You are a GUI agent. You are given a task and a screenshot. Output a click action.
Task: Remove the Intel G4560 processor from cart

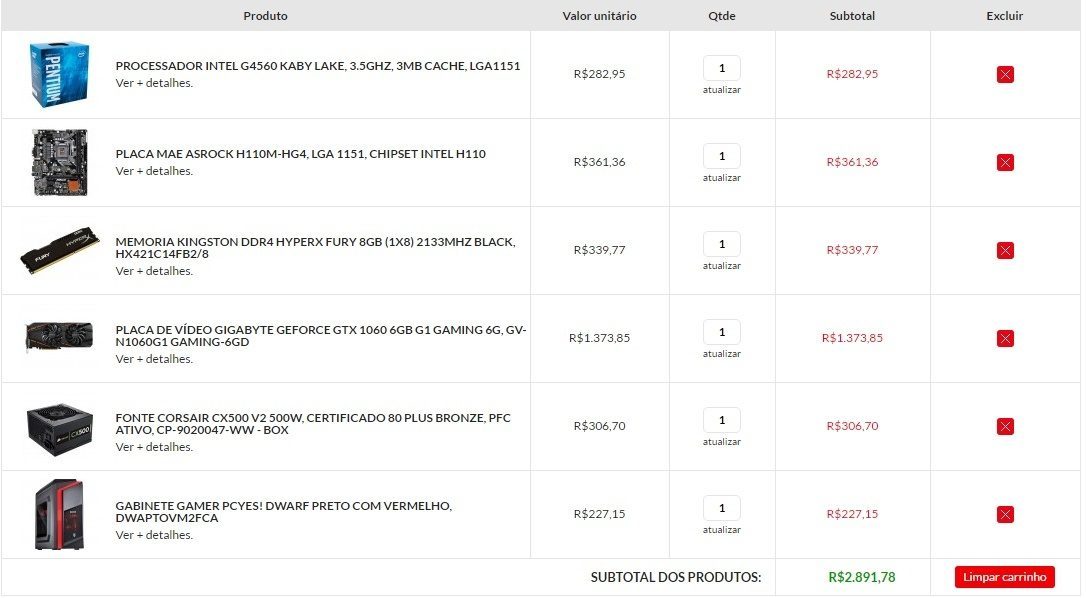pos(1005,74)
